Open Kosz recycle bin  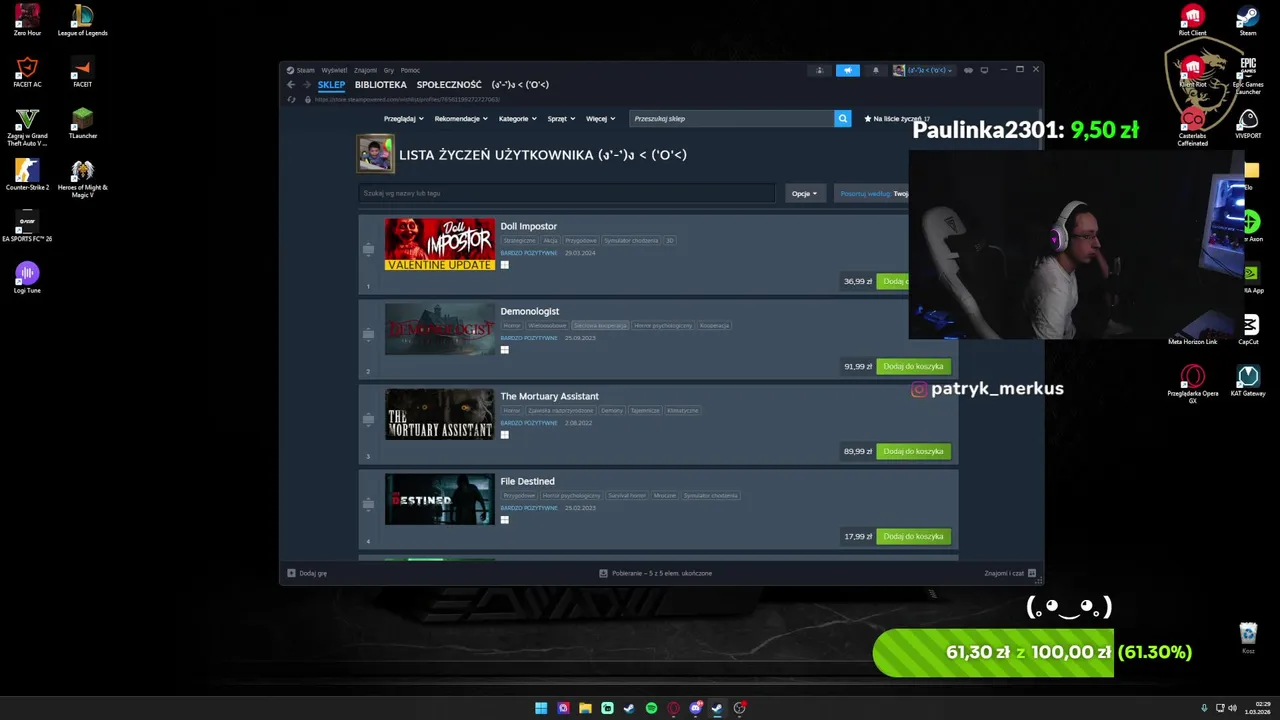[x=1248, y=638]
